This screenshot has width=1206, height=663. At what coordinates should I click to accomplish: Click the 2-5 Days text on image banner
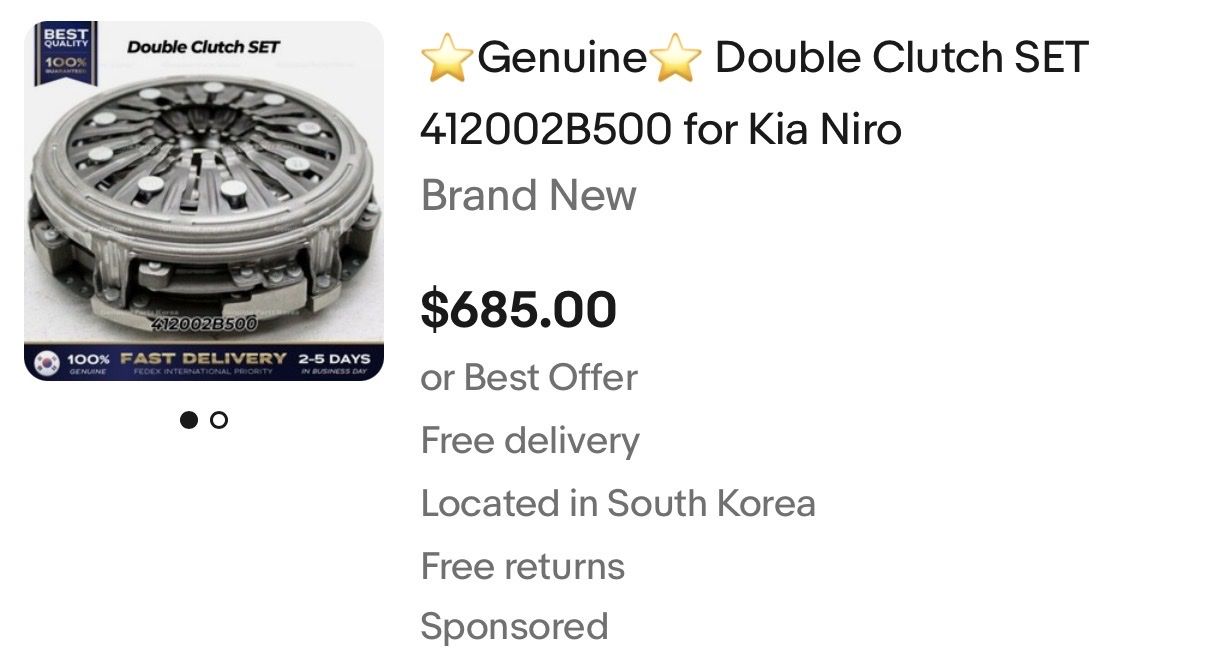pos(334,358)
